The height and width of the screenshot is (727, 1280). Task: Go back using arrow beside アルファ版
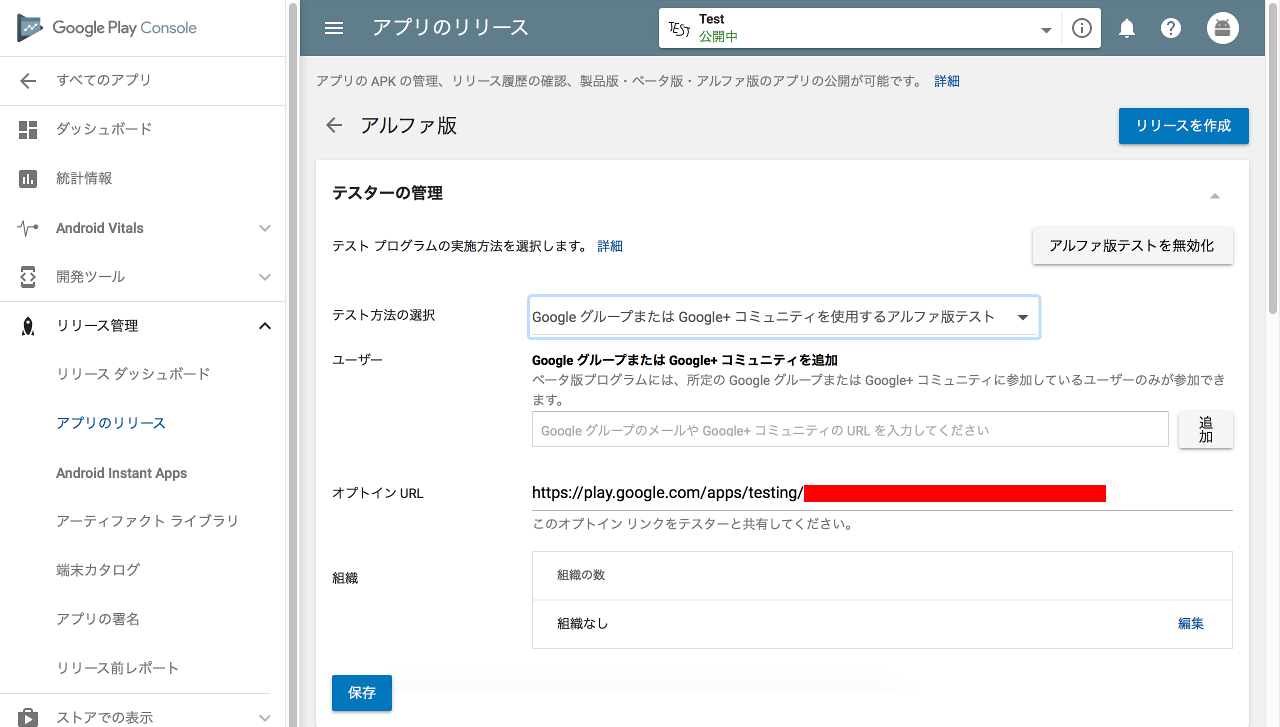(334, 125)
